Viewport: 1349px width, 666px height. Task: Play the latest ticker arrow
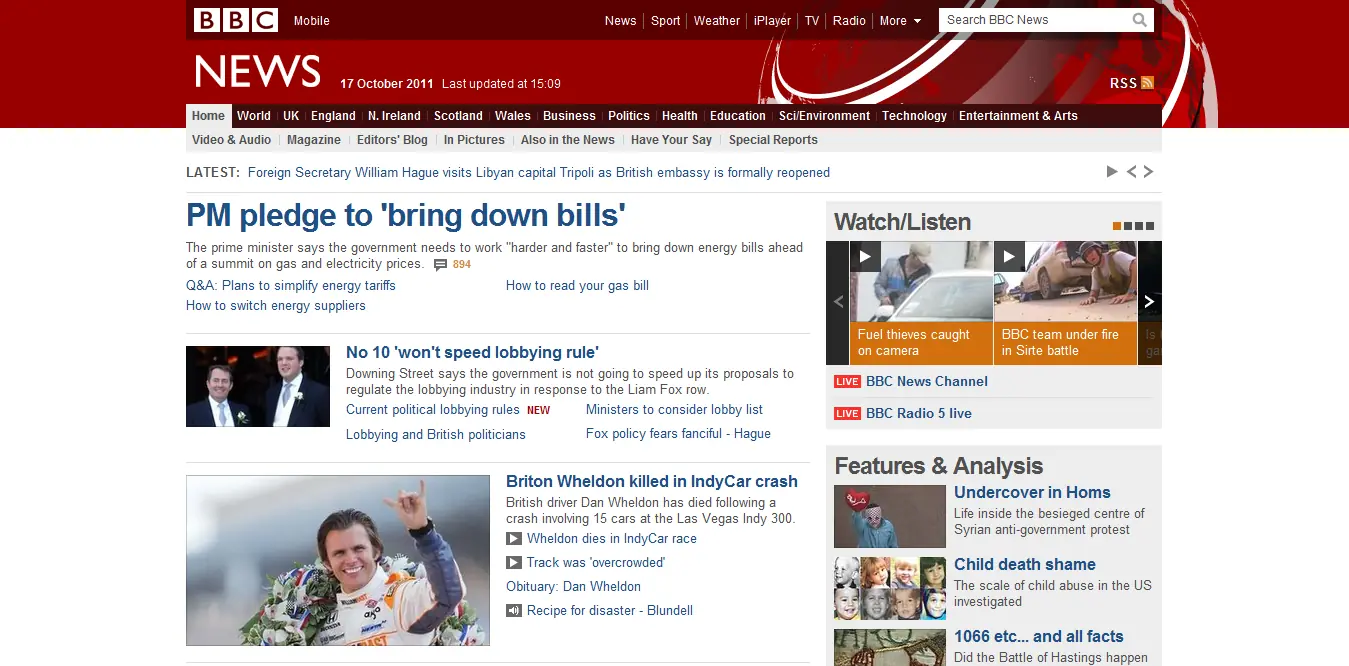click(x=1112, y=172)
